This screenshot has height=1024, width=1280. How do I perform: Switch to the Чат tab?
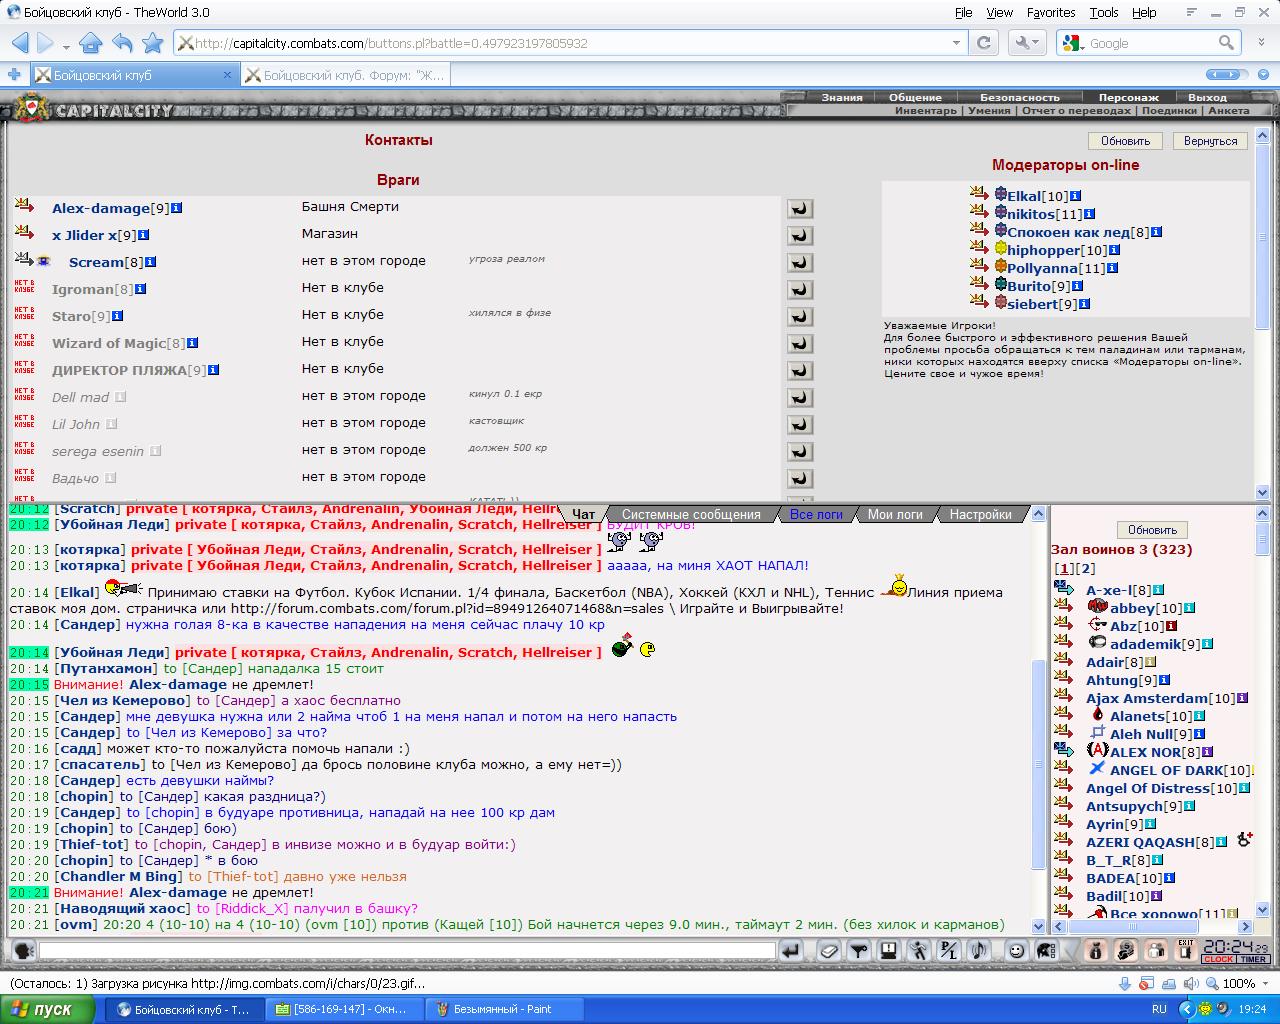pyautogui.click(x=583, y=514)
